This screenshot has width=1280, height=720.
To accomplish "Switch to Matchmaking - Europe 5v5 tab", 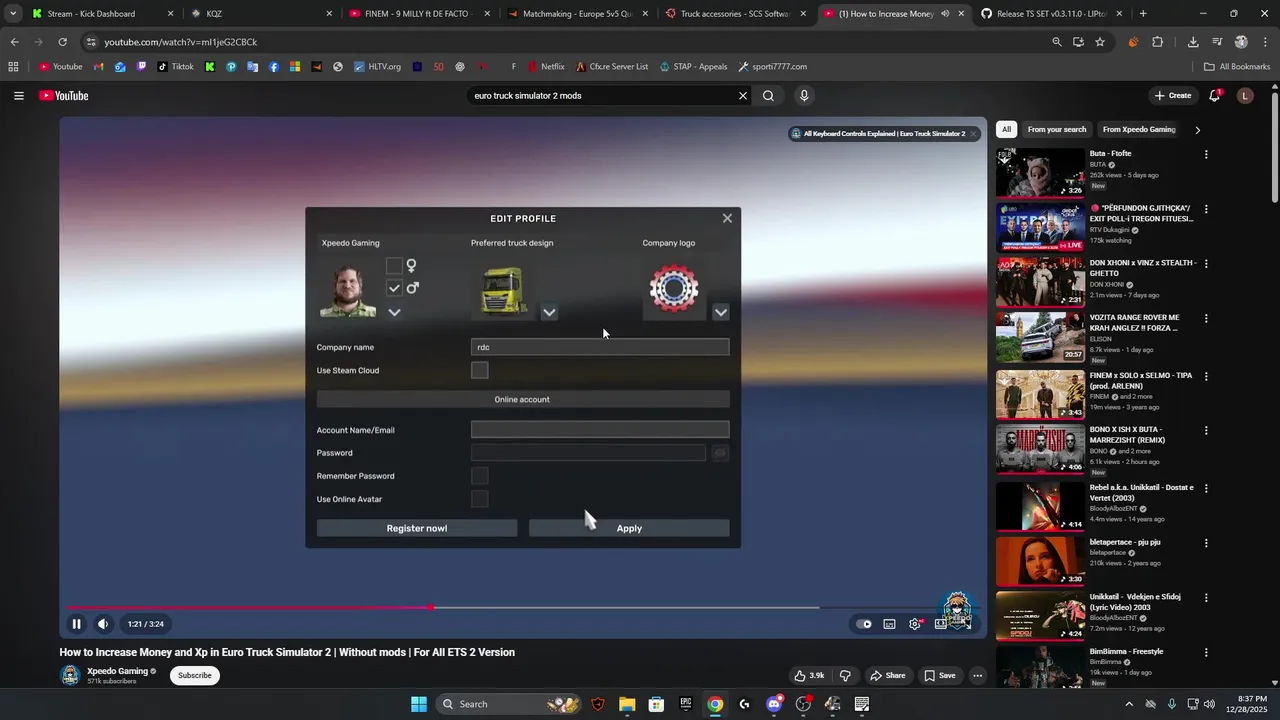I will click(x=577, y=14).
